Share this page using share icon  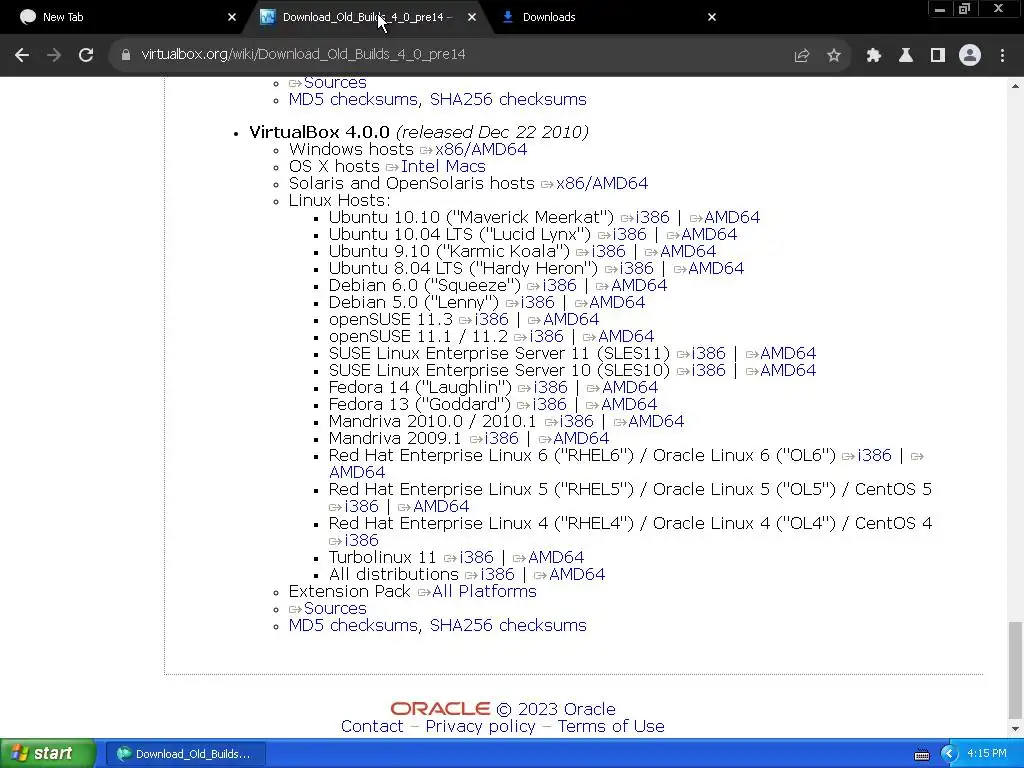tap(801, 56)
